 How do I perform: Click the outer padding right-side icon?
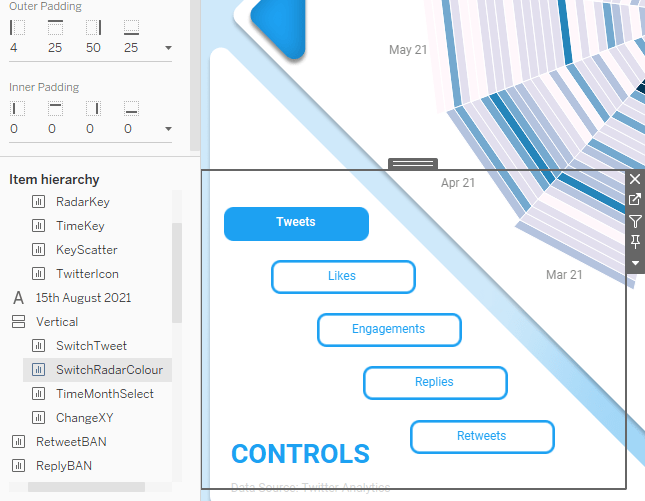pos(93,28)
